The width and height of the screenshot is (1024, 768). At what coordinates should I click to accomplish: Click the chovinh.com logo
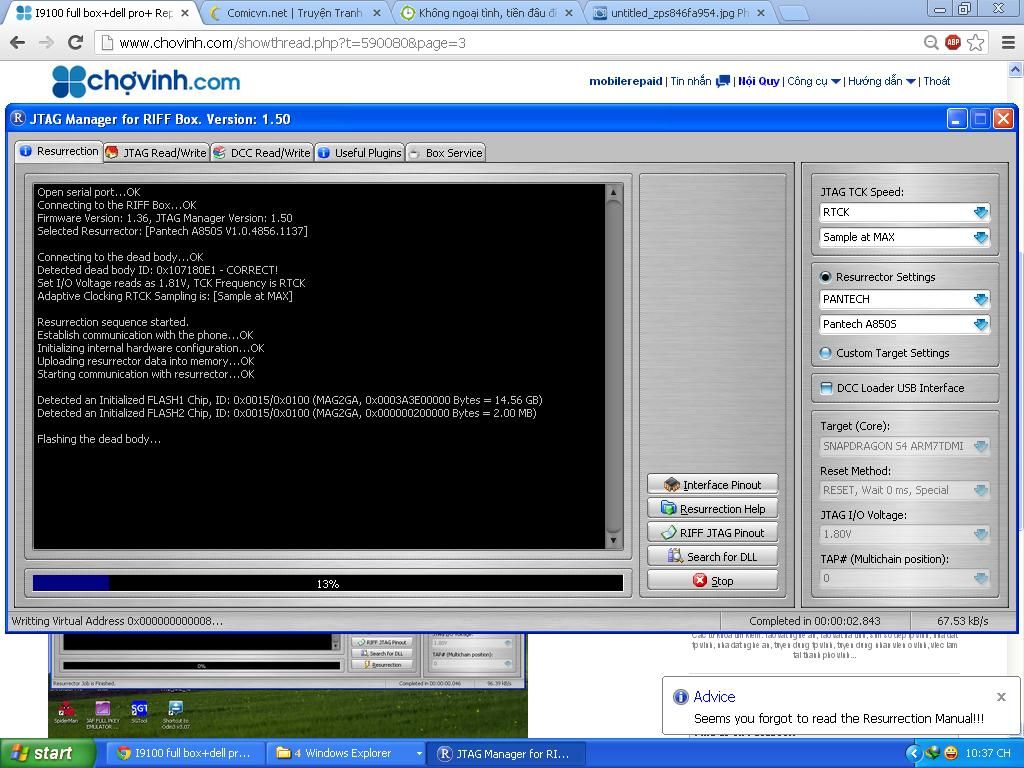click(146, 82)
